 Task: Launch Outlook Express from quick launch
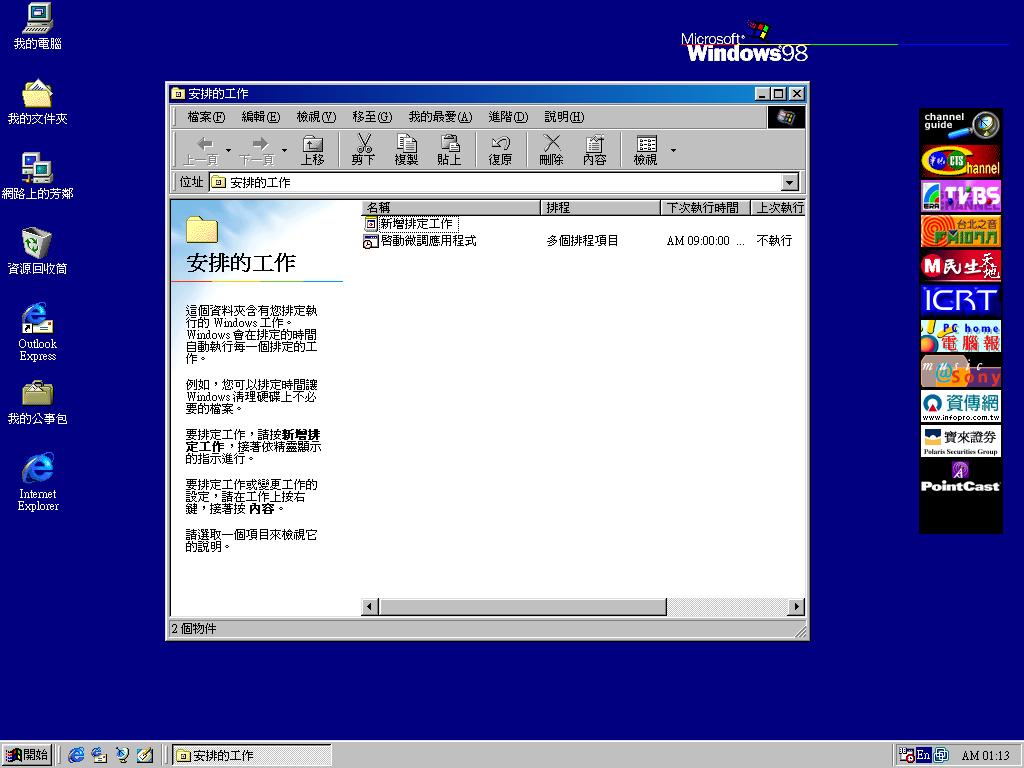[99, 755]
